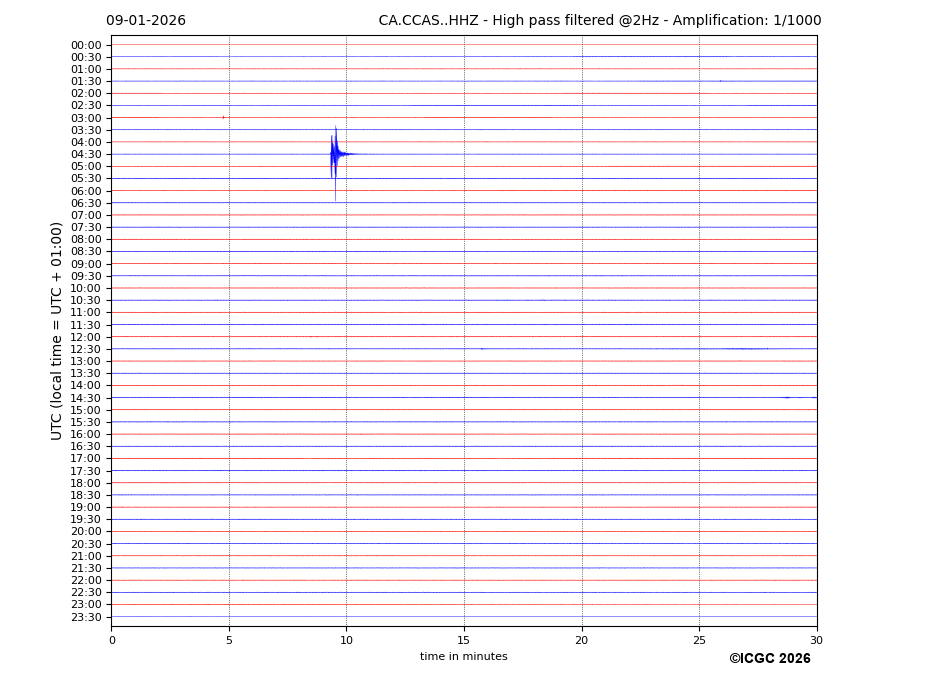Click the 30 tick on the minutes axis
927x696 pixels.
pyautogui.click(x=816, y=639)
